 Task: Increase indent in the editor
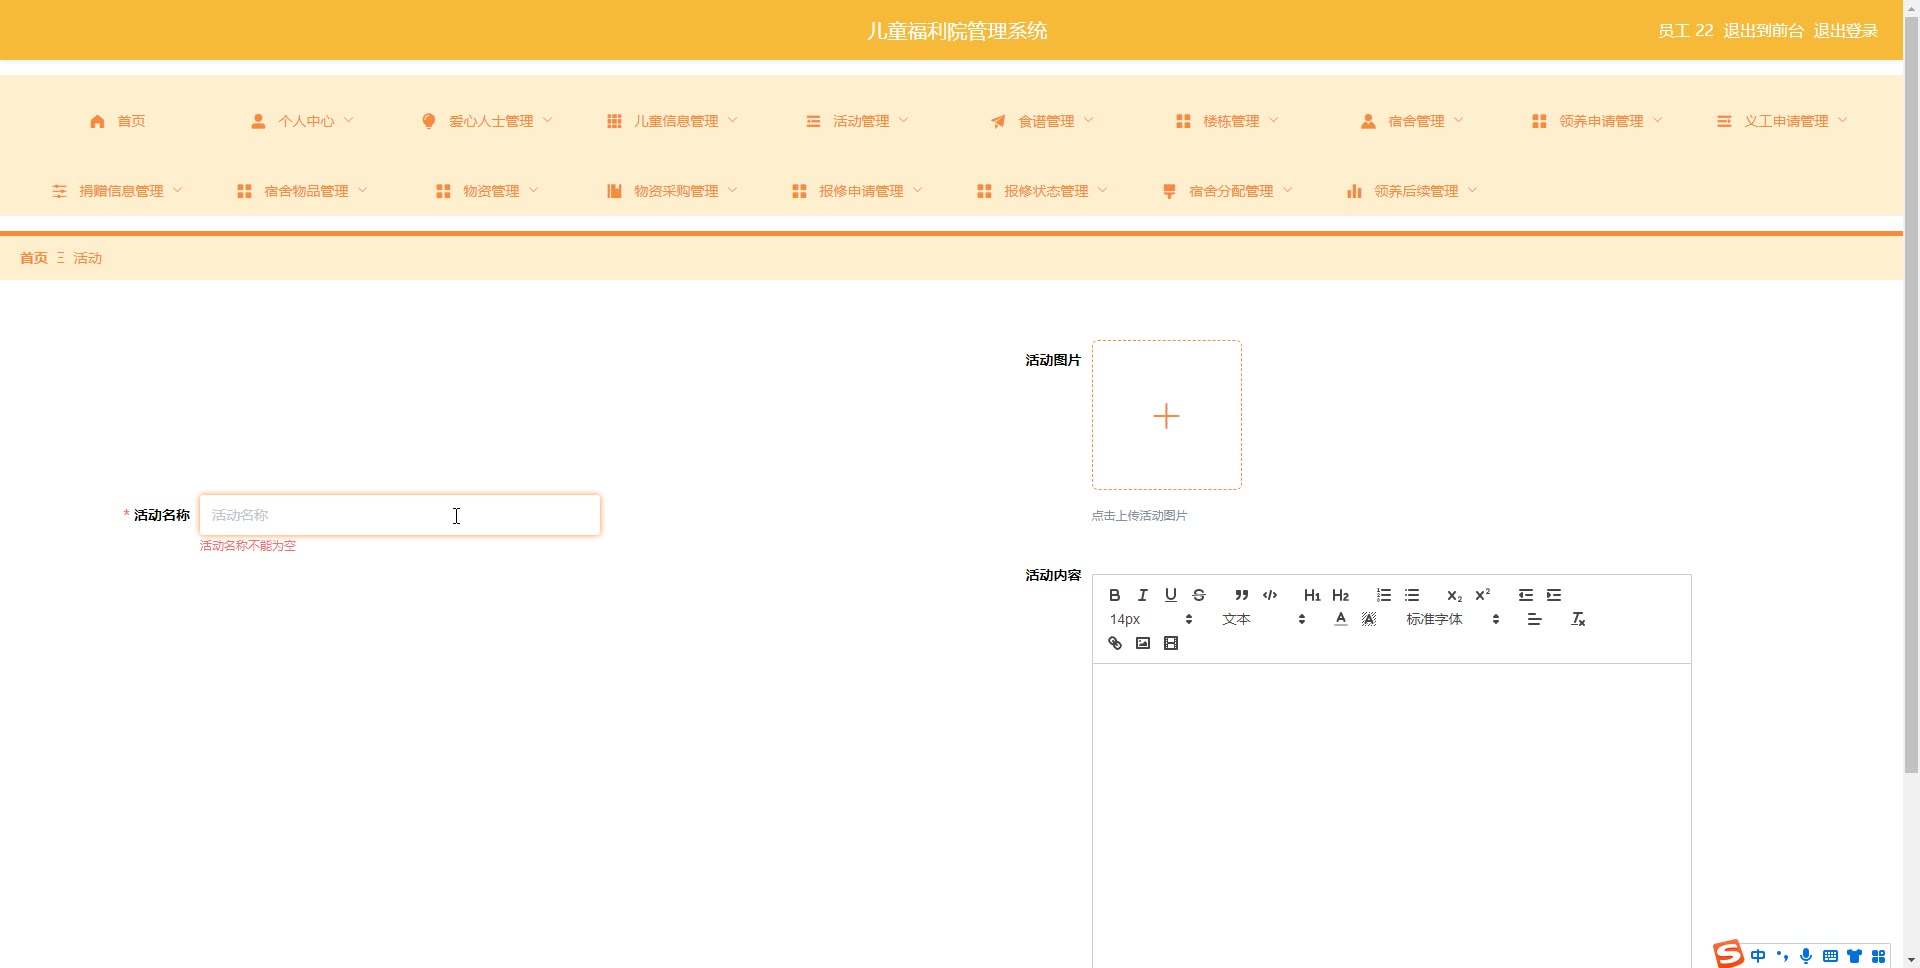point(1554,595)
